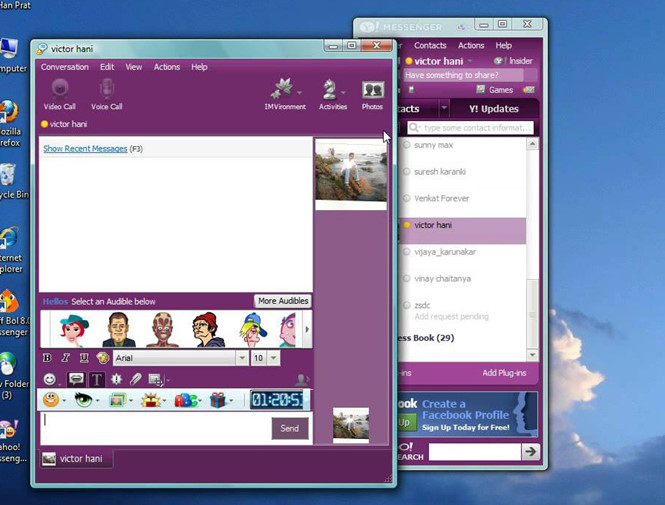The width and height of the screenshot is (665, 505).
Task: Send a Buzz with the burst icon
Action: [x=116, y=379]
